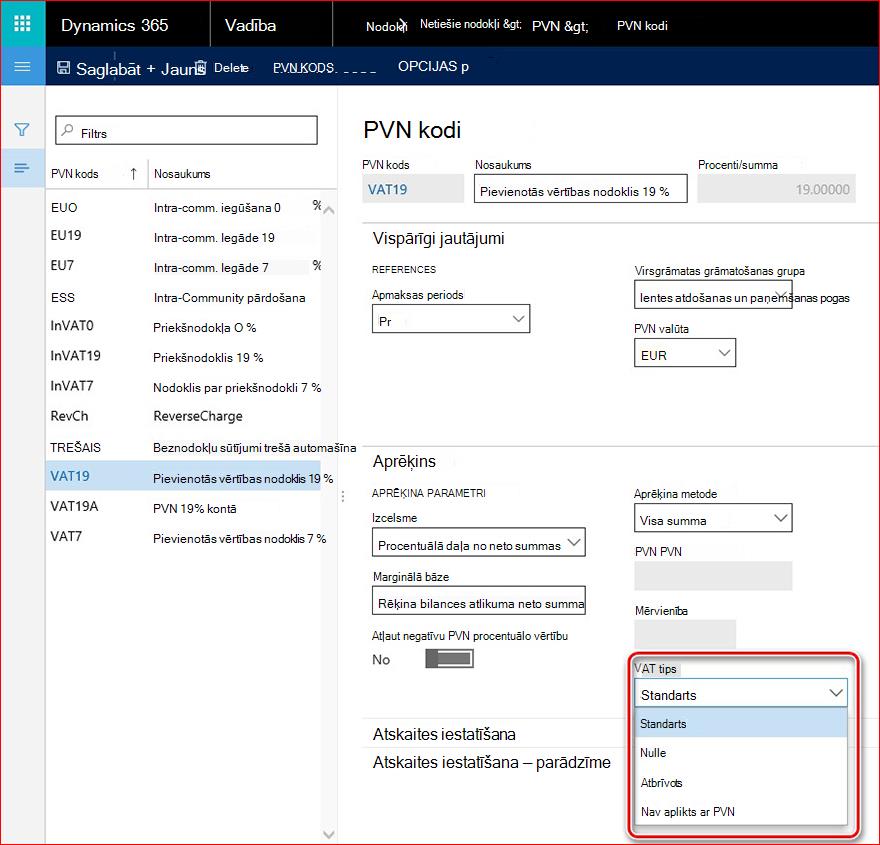Click the Nosaukums text field

tap(580, 189)
